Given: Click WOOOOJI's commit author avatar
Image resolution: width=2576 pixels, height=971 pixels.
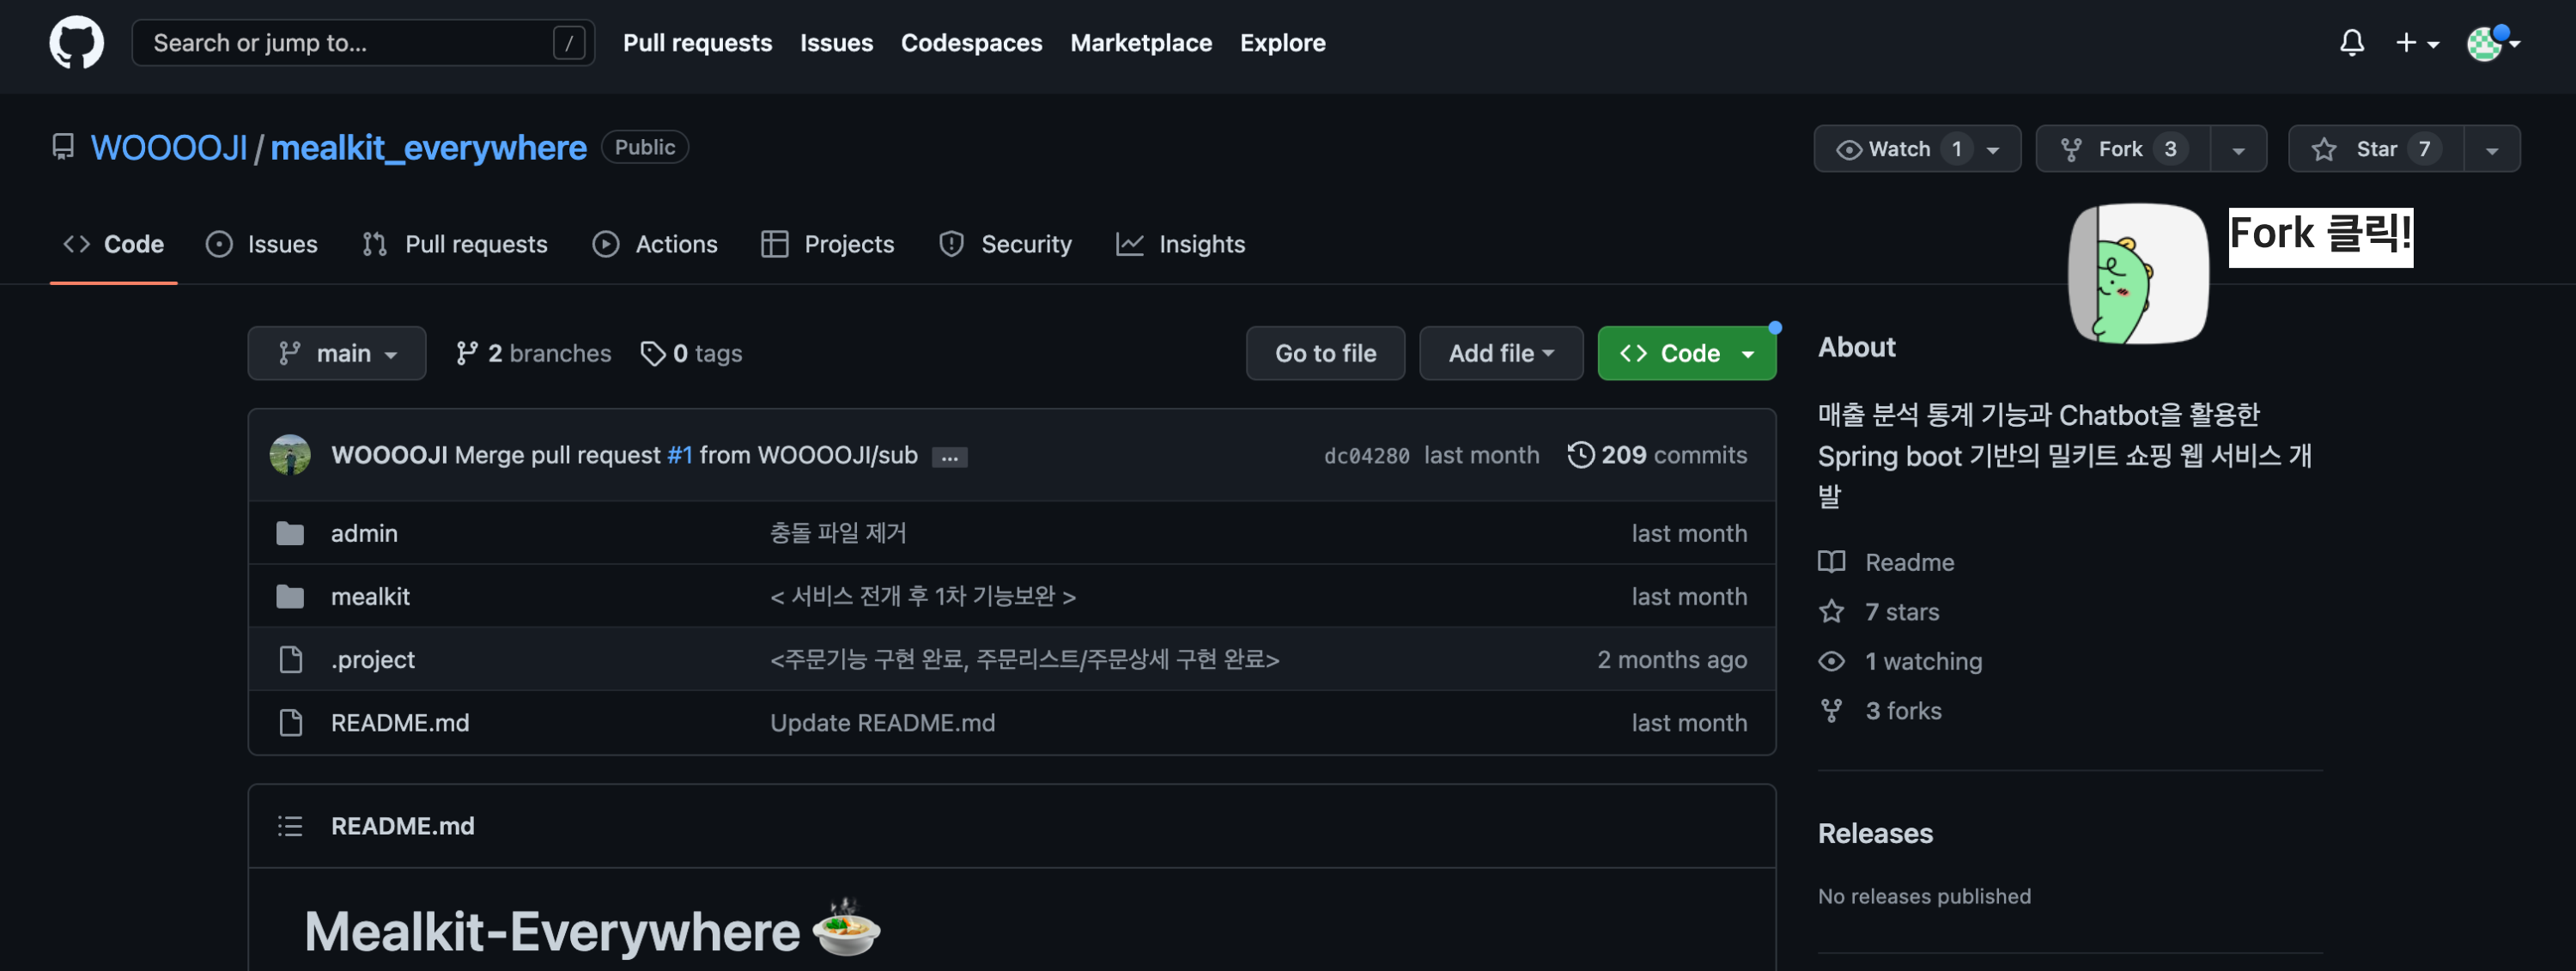Looking at the screenshot, I should coord(290,455).
